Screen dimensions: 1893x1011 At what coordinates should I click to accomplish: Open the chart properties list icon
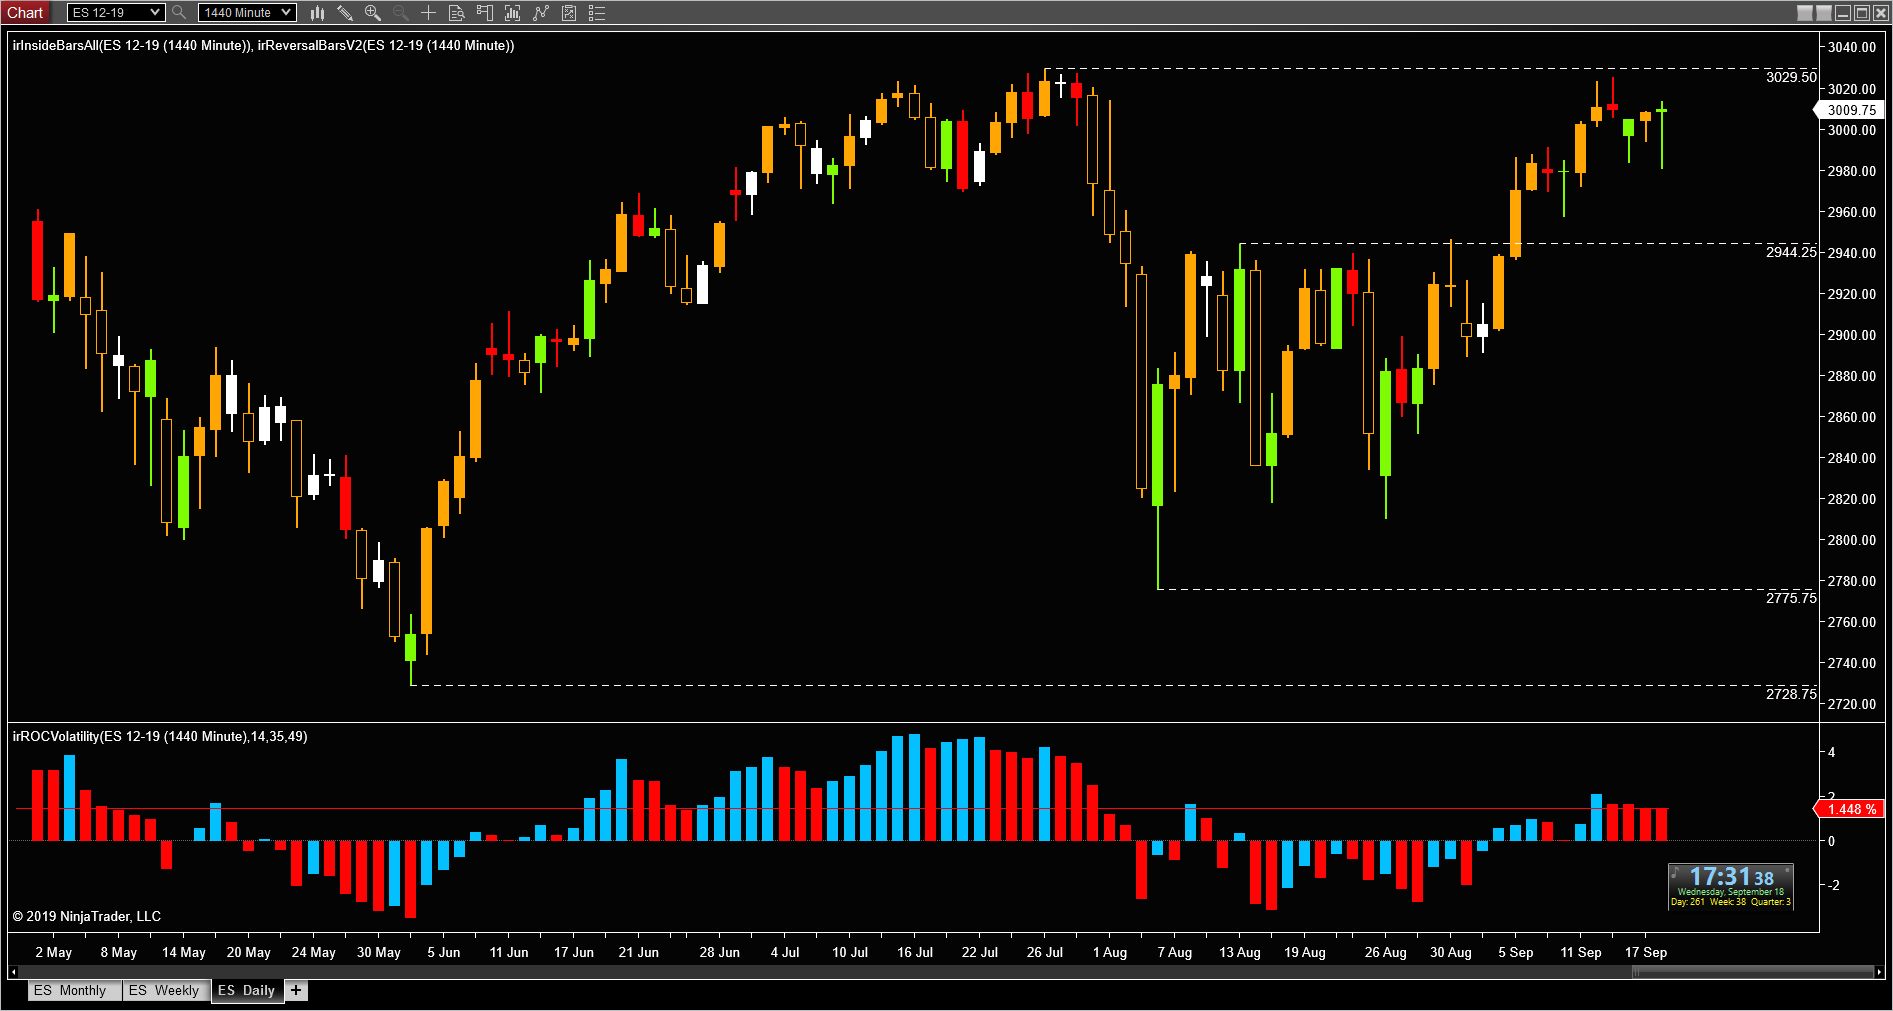[597, 13]
